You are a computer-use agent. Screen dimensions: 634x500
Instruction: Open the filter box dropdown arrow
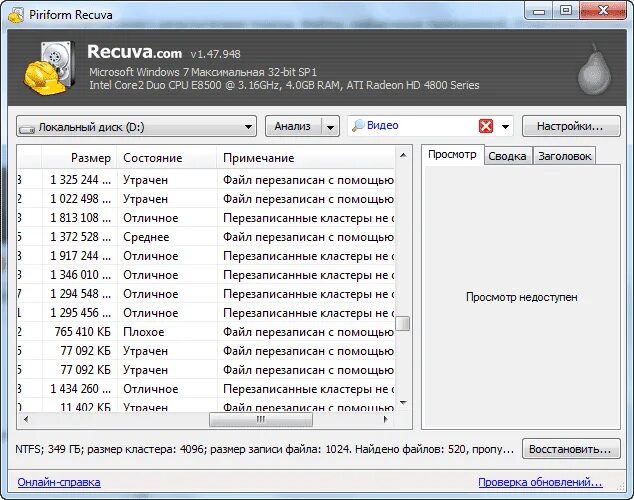(x=505, y=127)
